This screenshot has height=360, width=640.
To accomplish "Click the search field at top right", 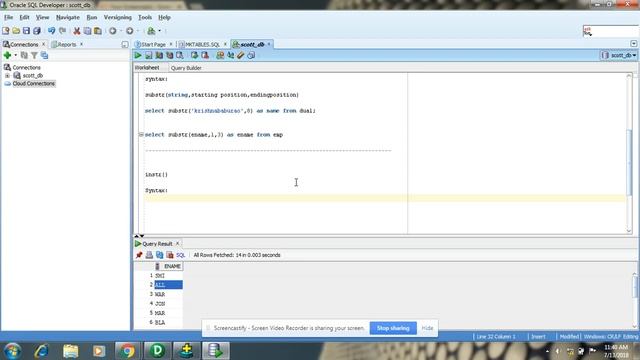I will click(x=610, y=31).
